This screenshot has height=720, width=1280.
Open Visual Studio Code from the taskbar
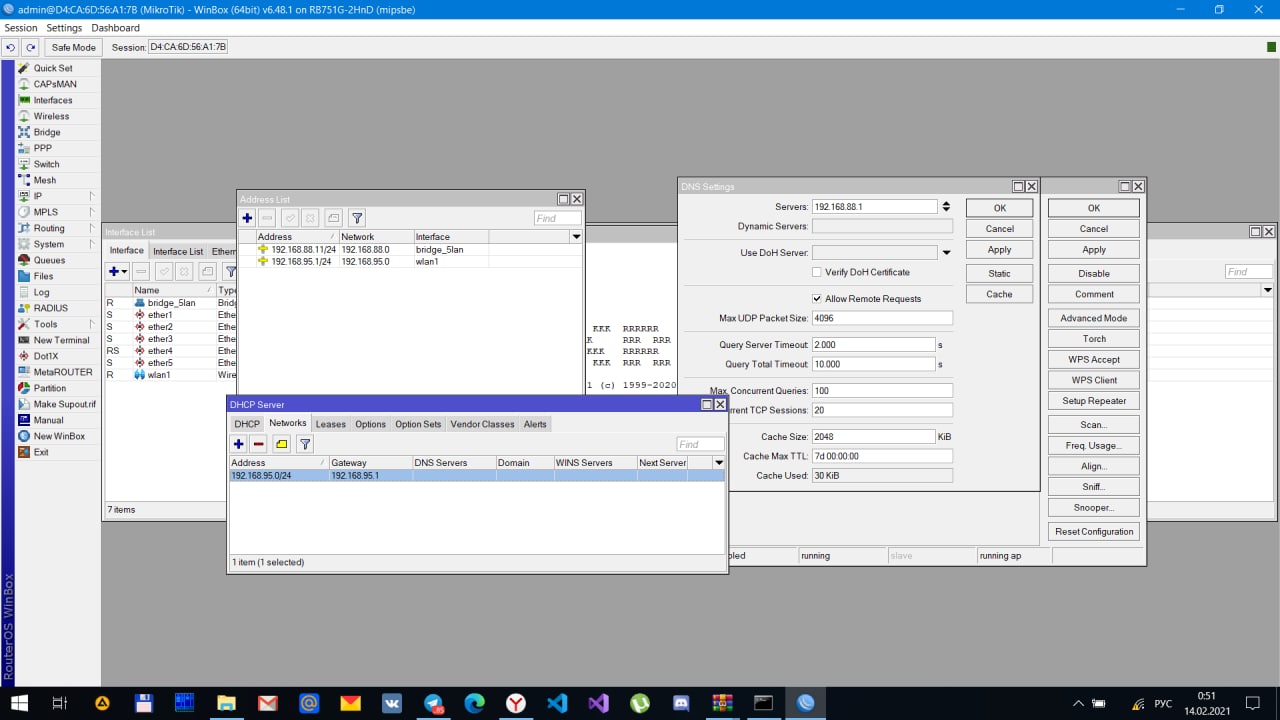coord(557,703)
